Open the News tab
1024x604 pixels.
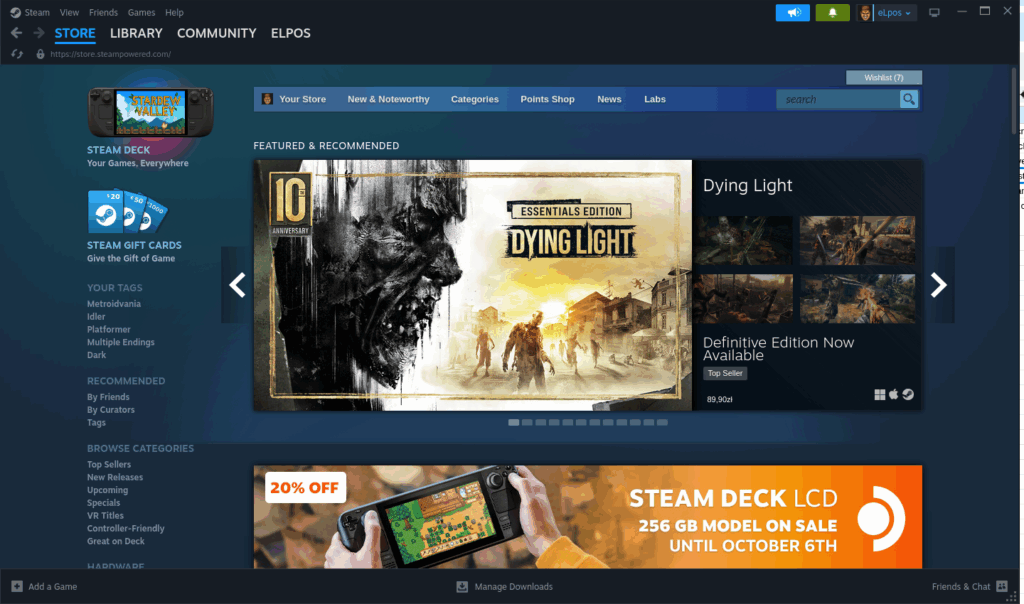click(x=609, y=99)
